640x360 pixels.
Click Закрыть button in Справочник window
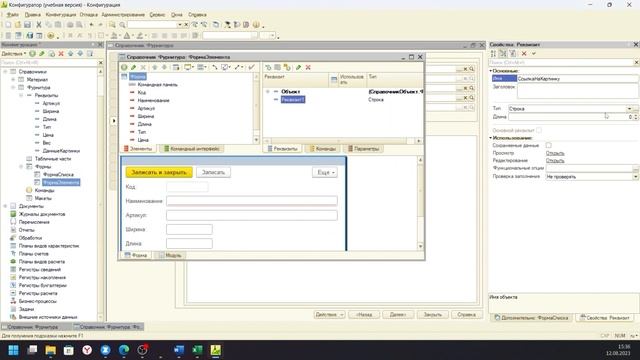[432, 315]
